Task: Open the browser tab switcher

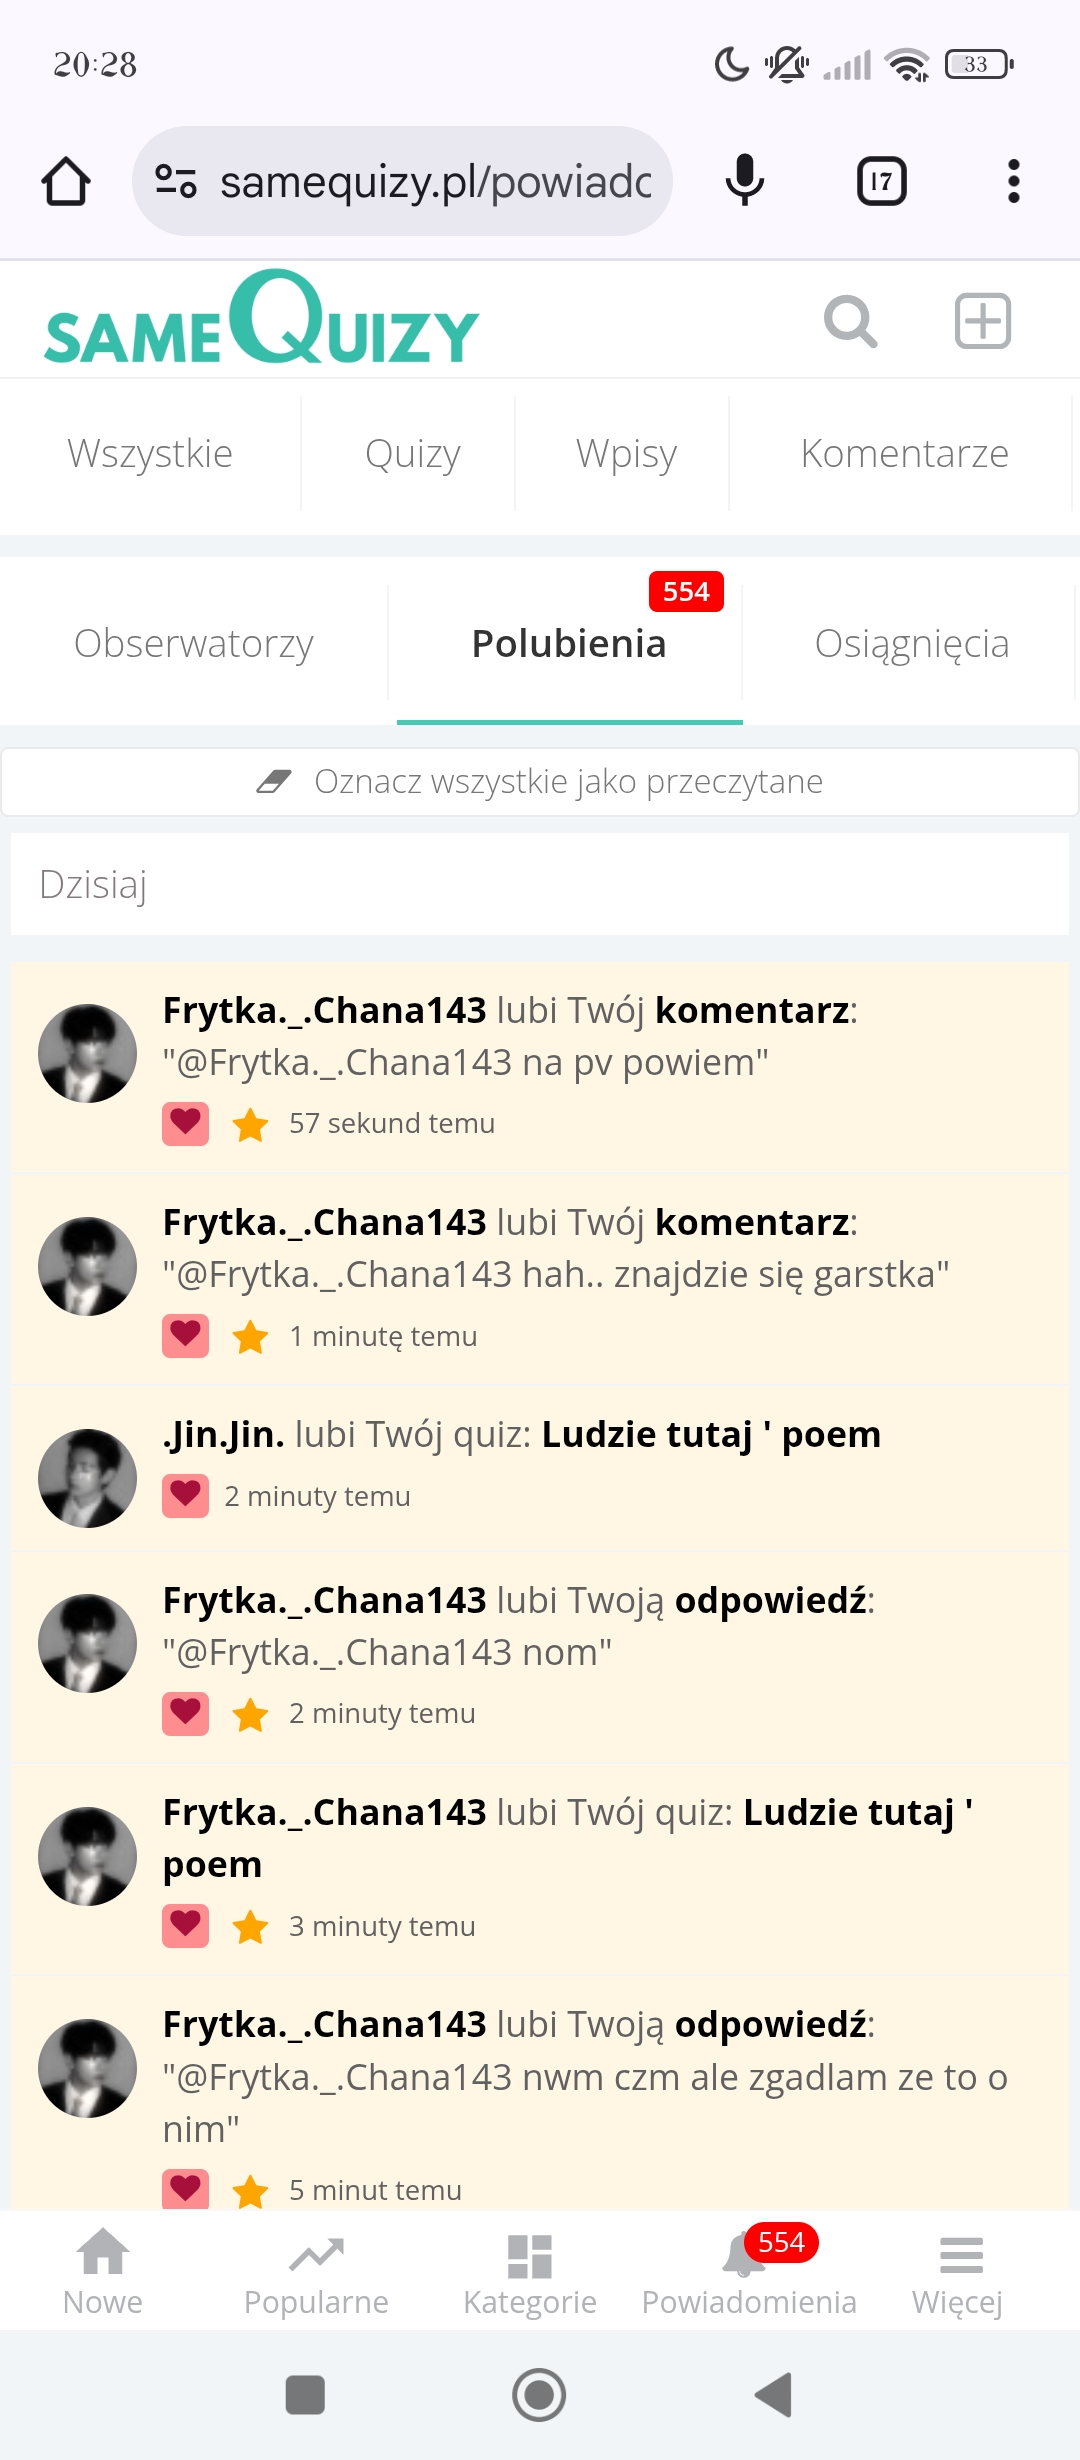Action: [881, 181]
